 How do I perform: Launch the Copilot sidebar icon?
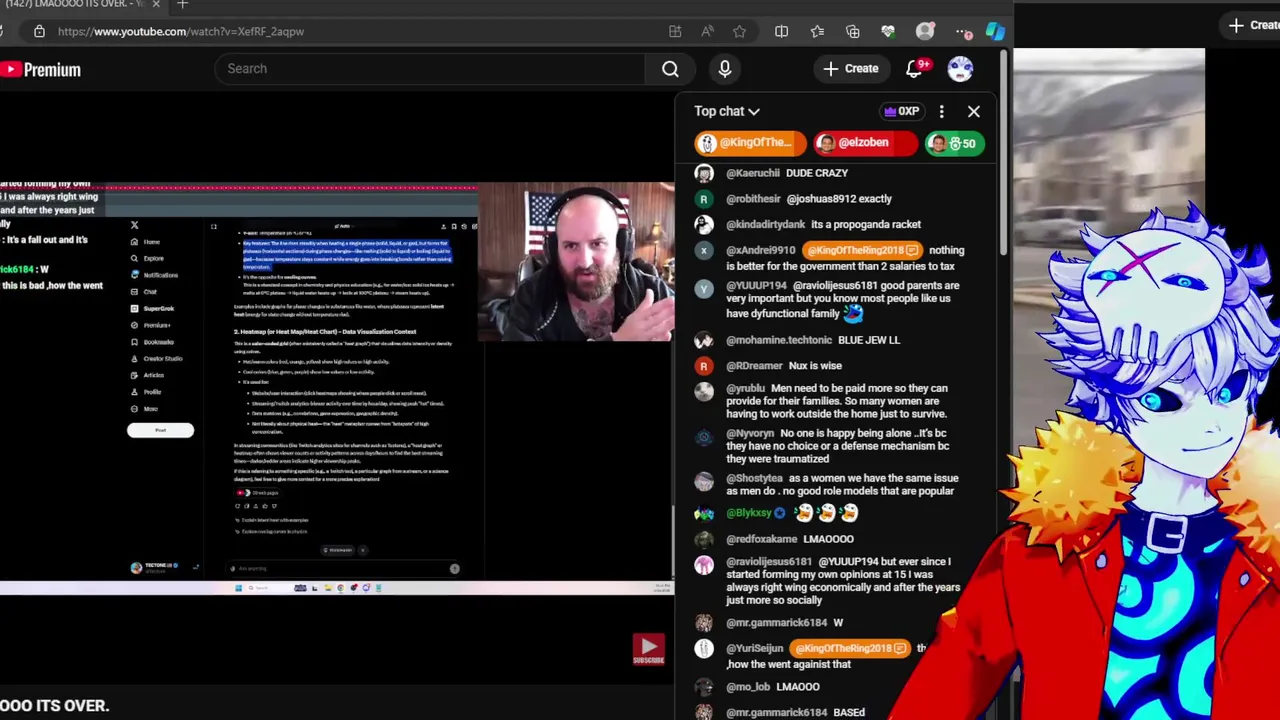point(995,31)
